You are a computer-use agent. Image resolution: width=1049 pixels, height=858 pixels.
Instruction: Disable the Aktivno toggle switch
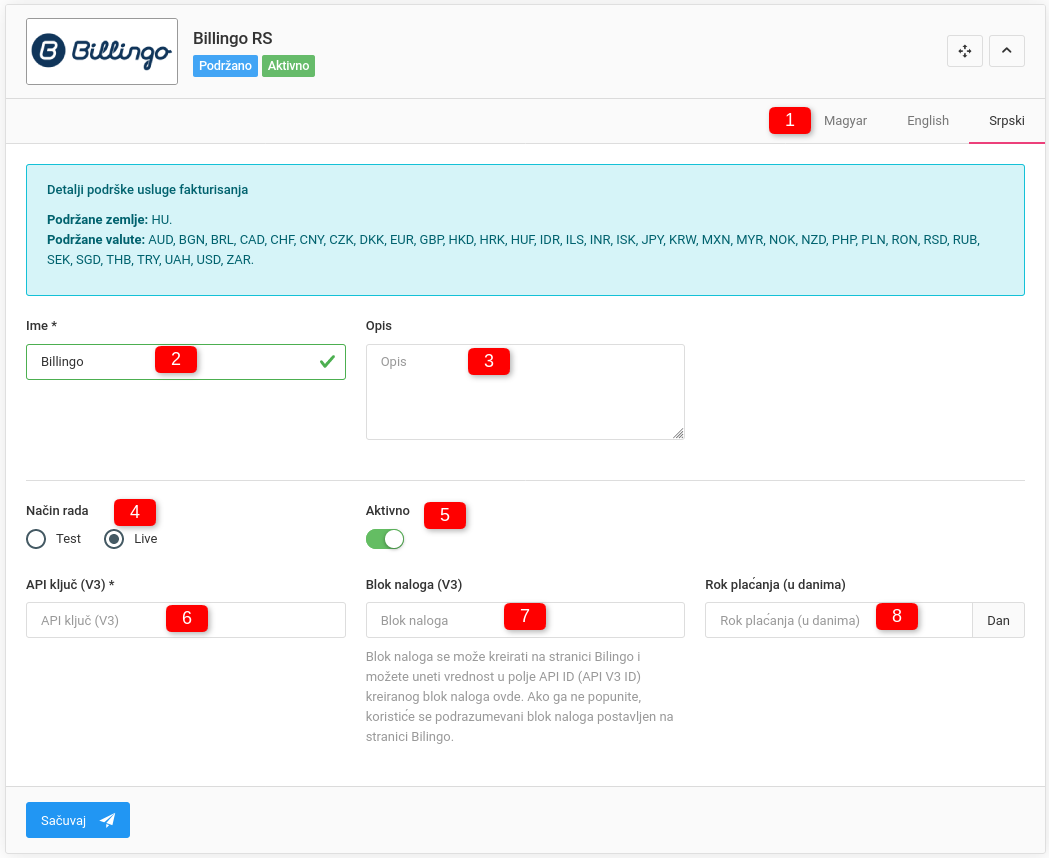pos(385,539)
